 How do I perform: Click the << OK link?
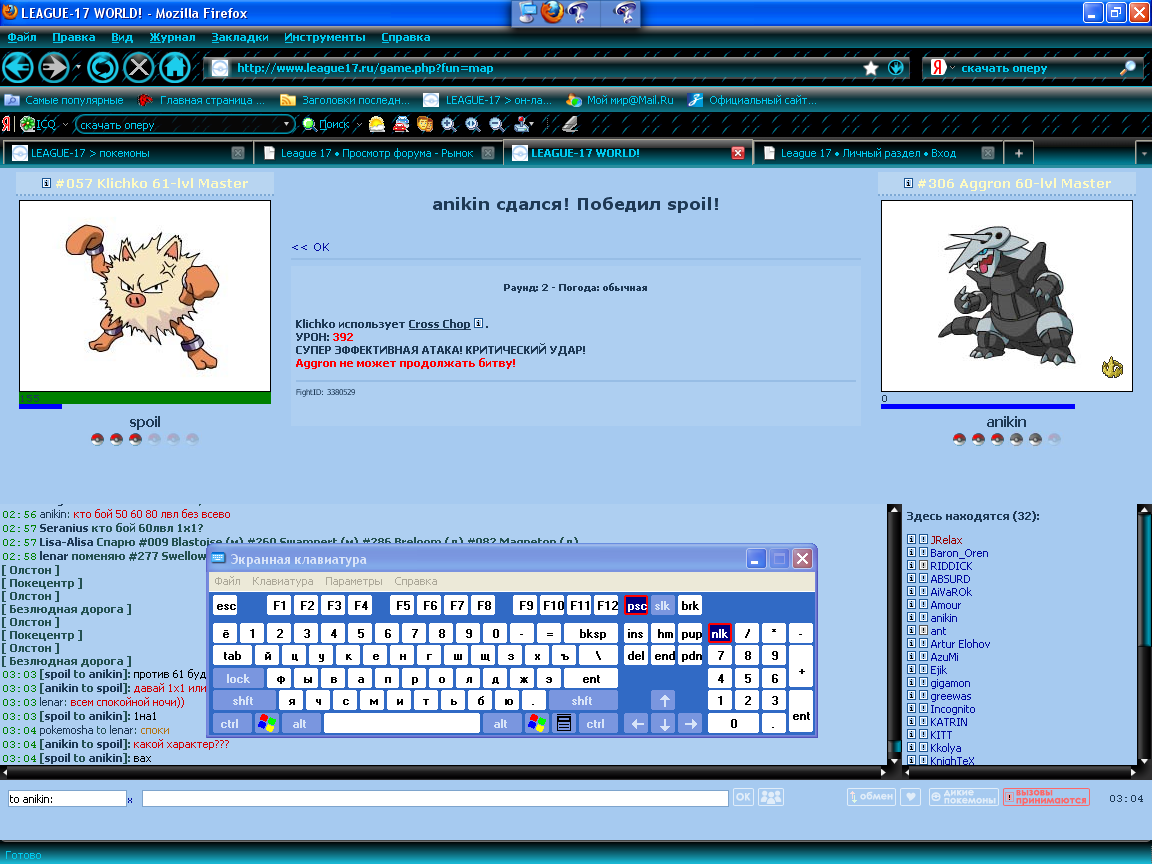pyautogui.click(x=311, y=247)
